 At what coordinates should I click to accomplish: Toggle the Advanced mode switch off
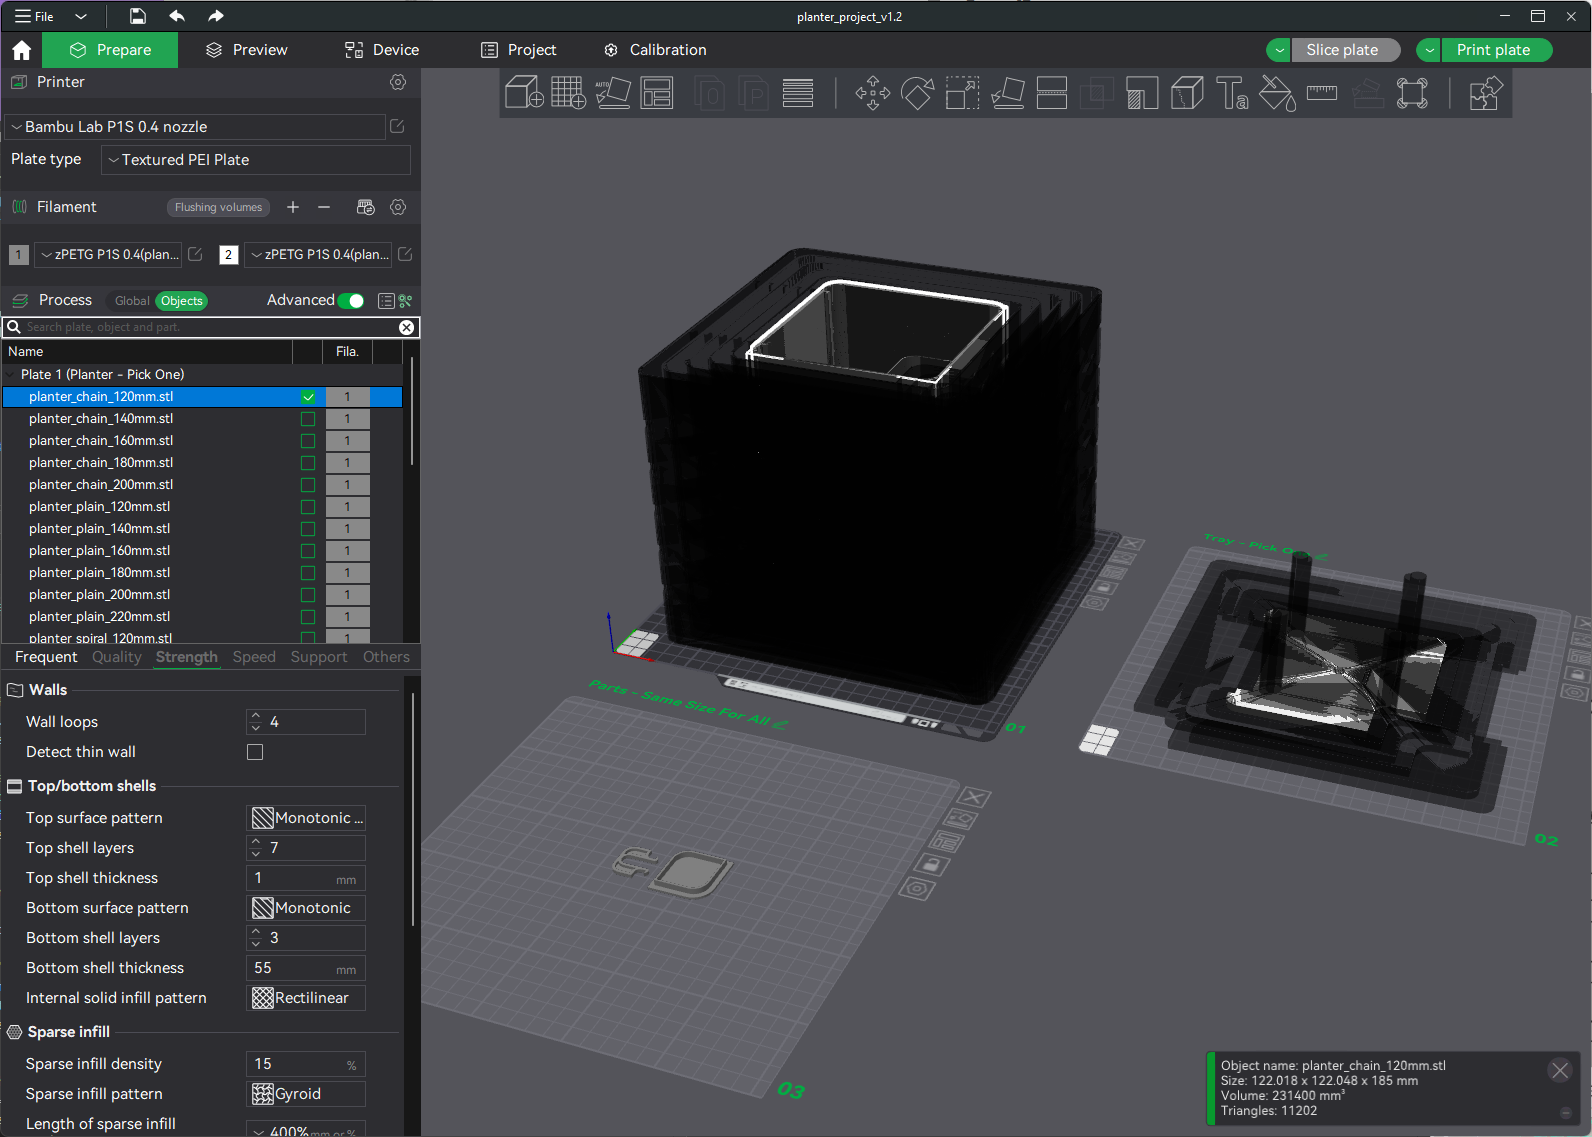(x=351, y=301)
